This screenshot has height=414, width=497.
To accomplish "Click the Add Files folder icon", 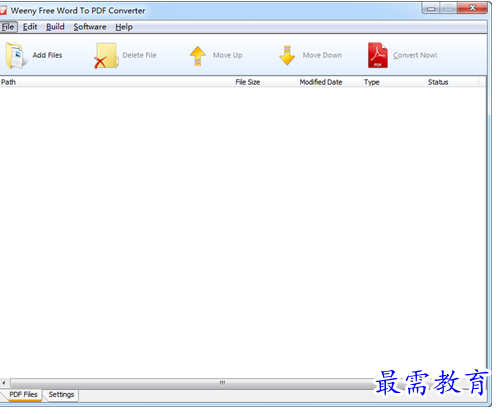I will [x=16, y=56].
